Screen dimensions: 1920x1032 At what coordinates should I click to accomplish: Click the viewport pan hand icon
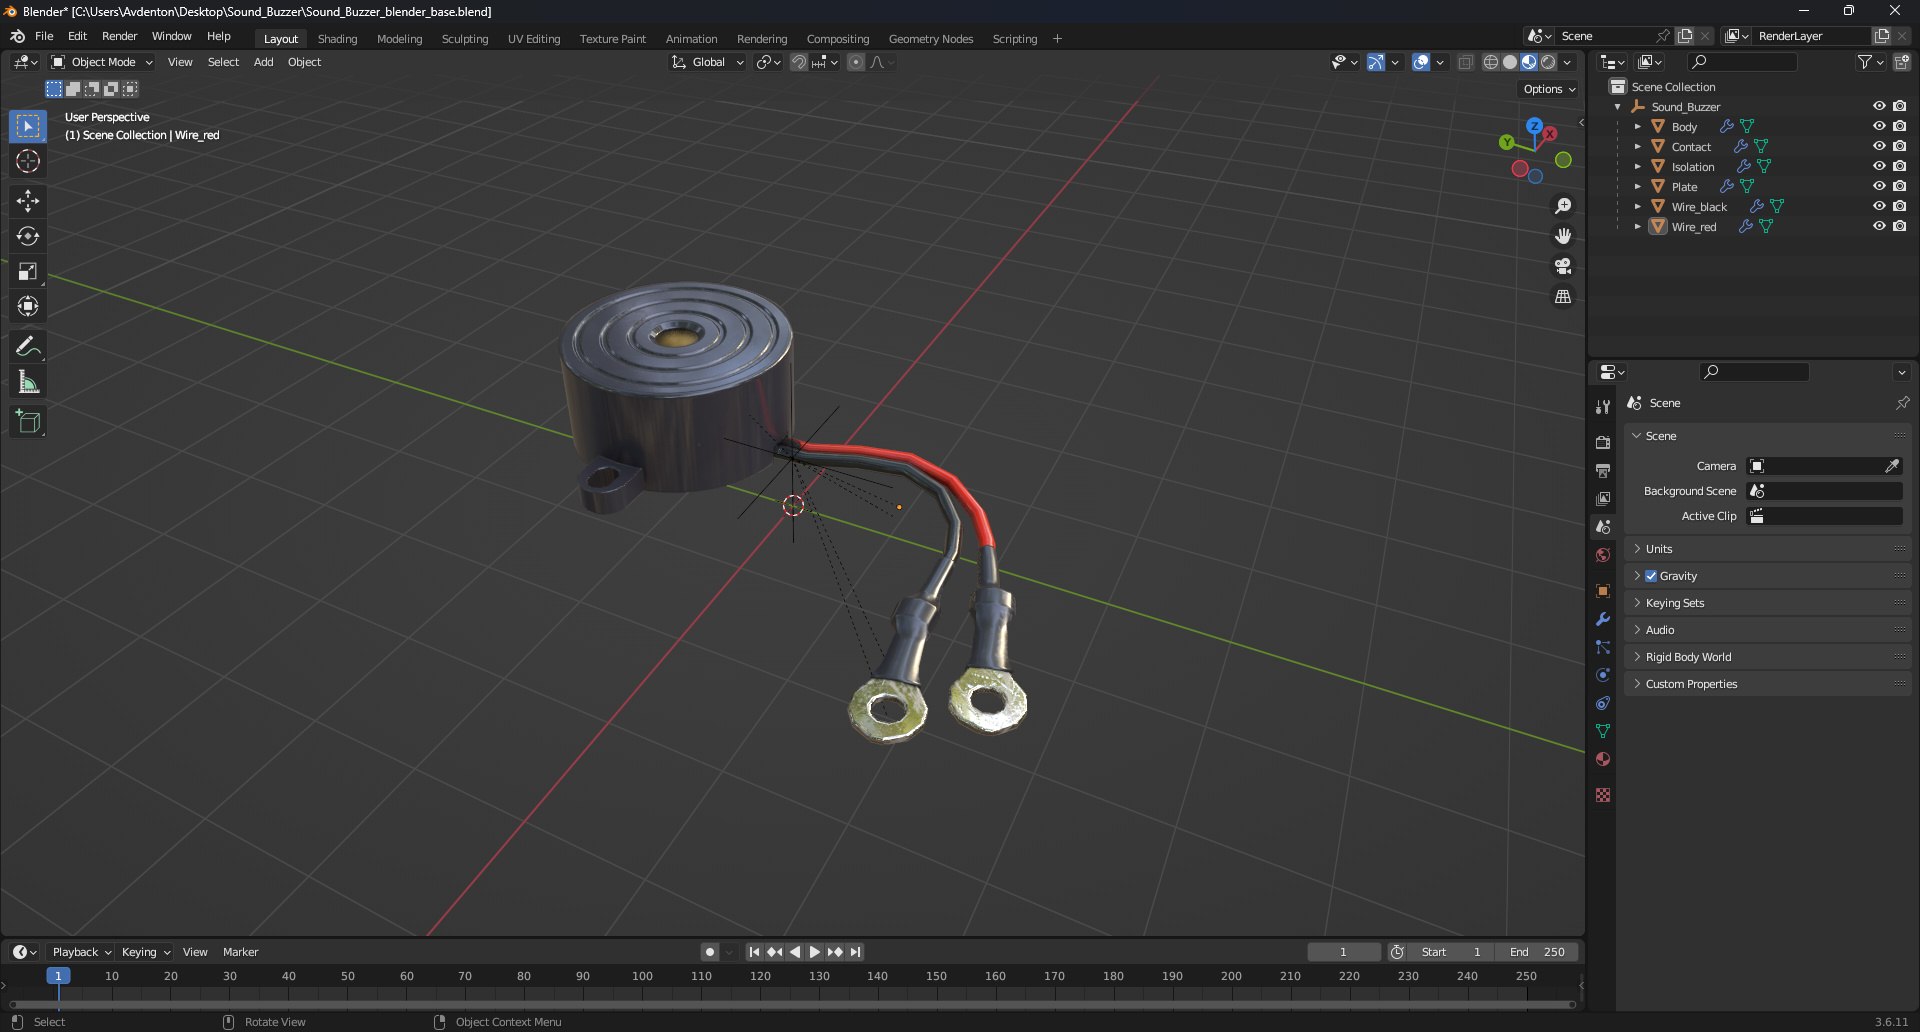pos(1563,236)
